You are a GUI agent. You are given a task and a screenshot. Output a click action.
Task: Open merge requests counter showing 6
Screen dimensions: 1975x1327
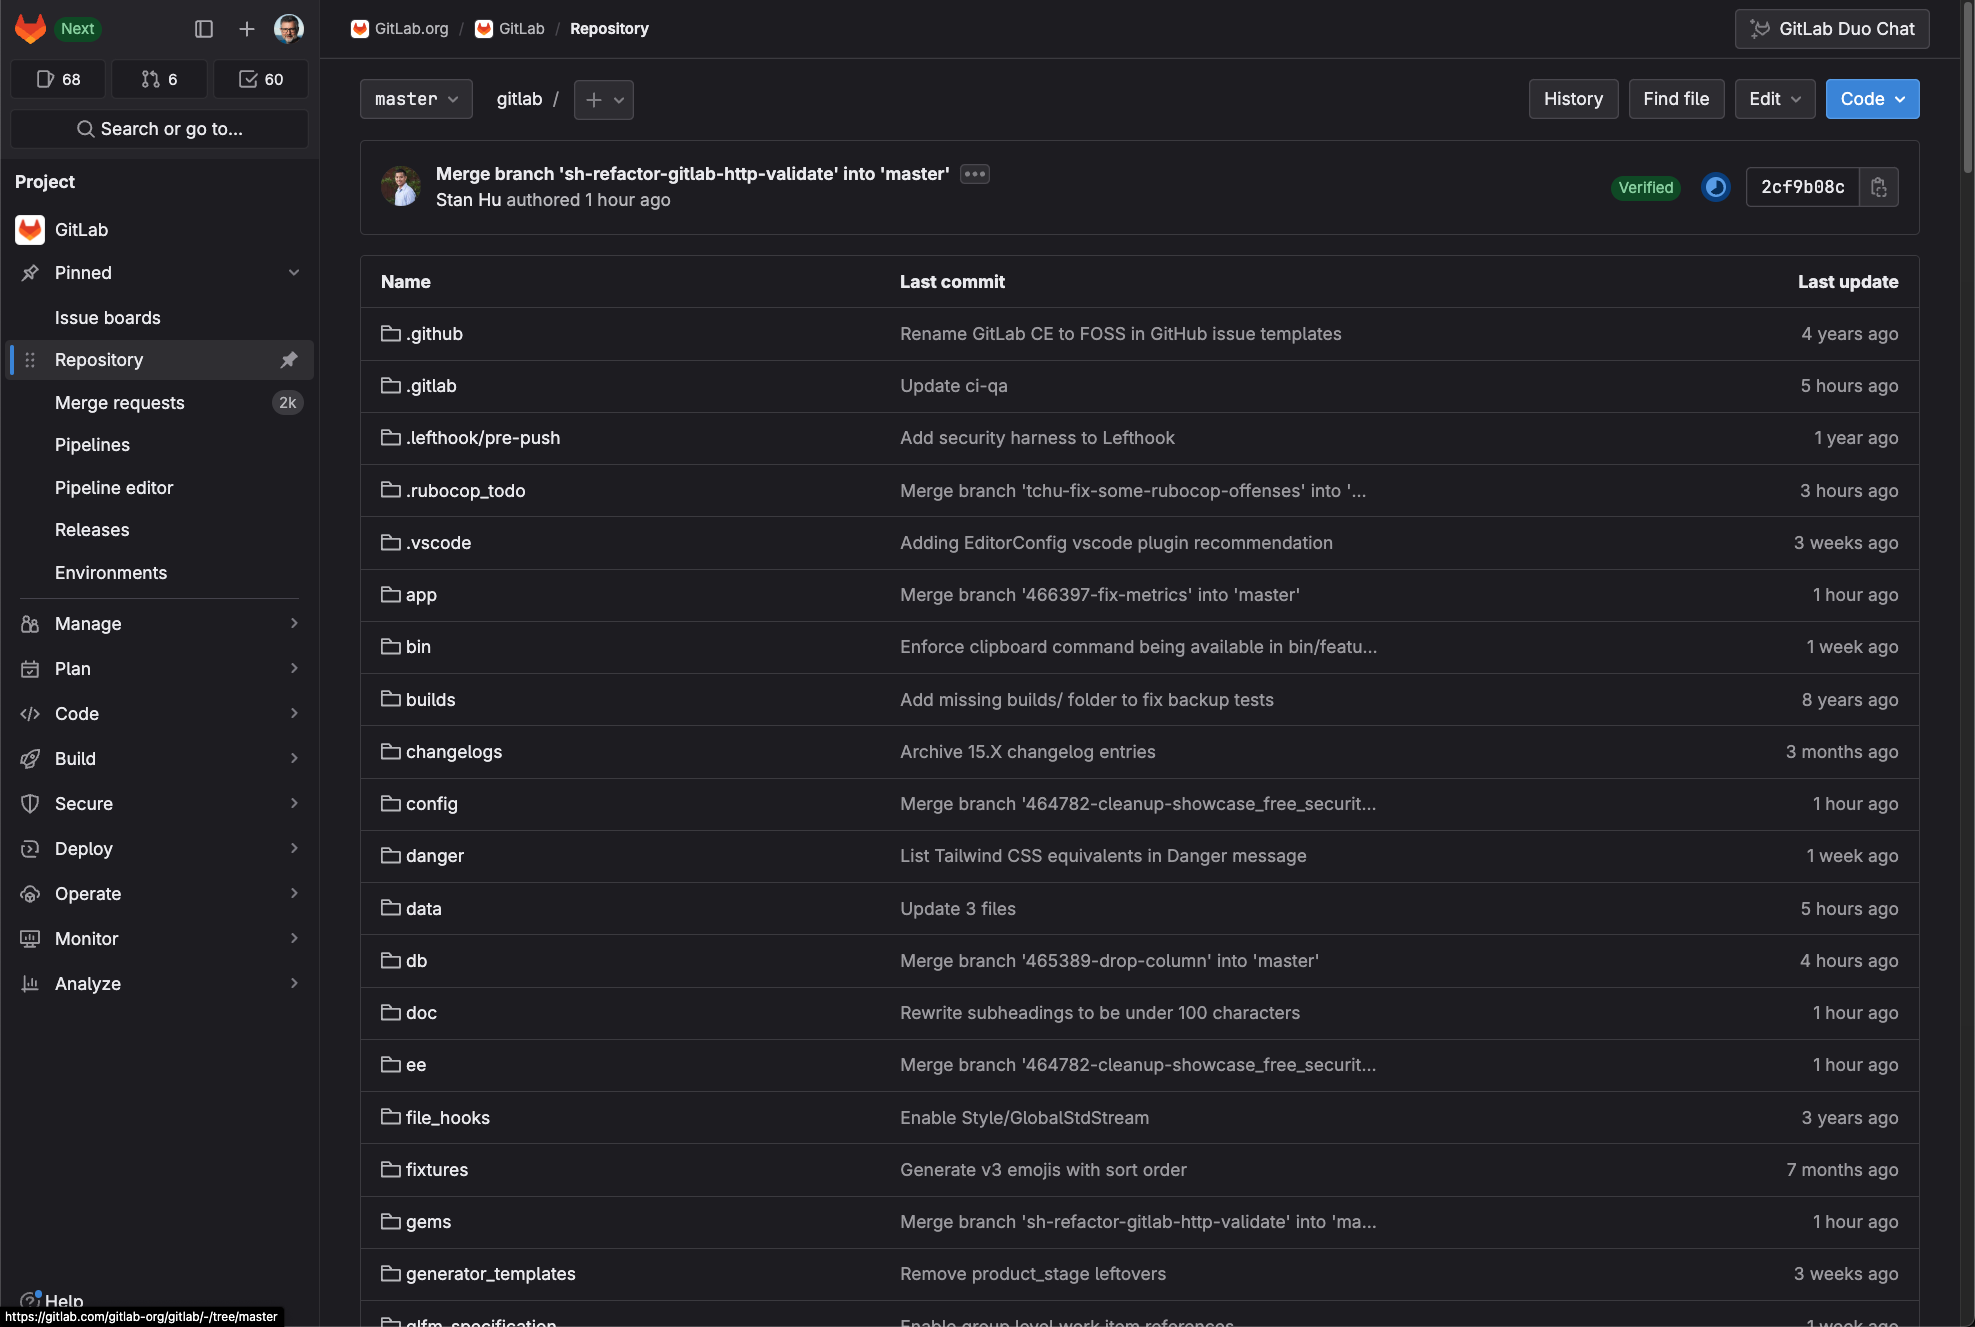[x=159, y=79]
